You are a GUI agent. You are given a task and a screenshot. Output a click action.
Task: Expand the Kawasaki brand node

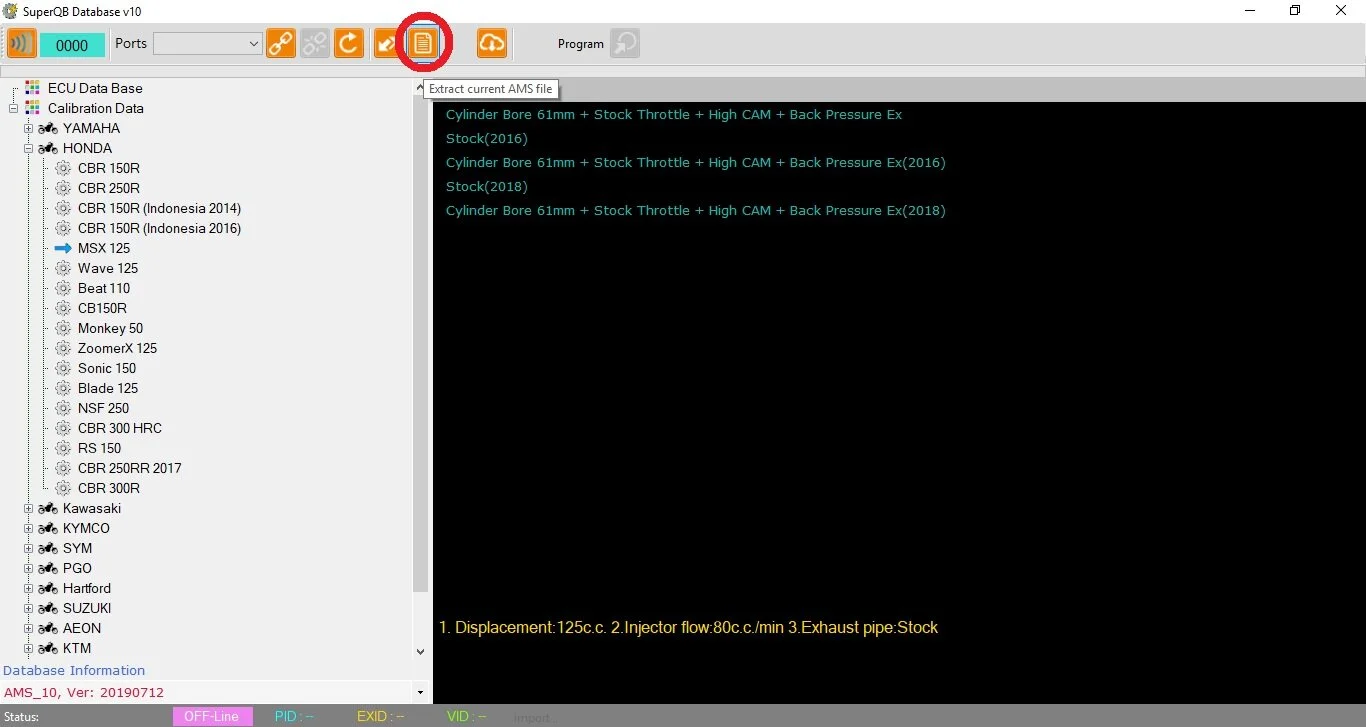click(29, 508)
